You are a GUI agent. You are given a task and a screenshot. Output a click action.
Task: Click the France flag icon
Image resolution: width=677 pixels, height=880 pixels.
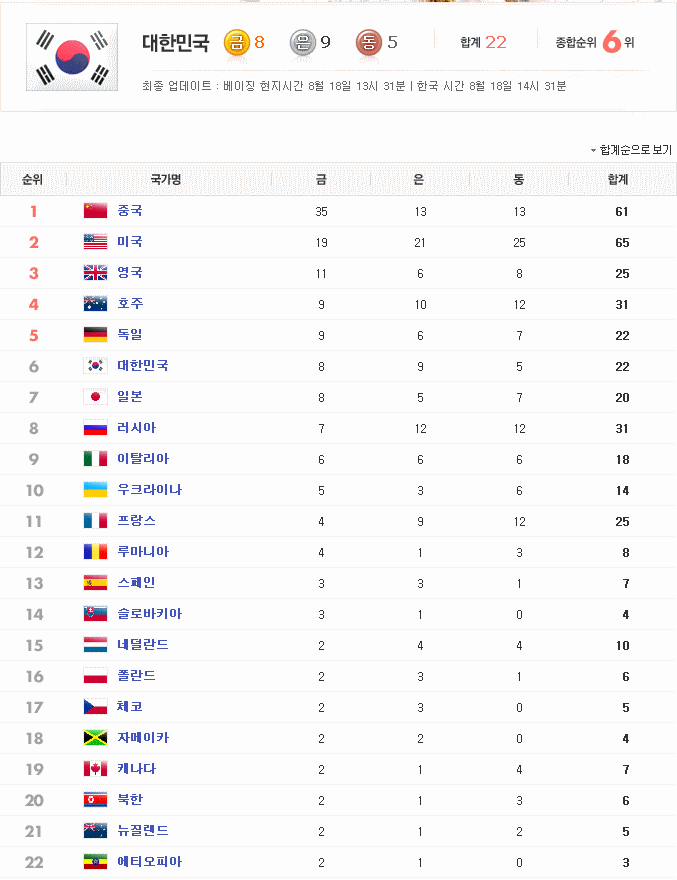[x=95, y=520]
